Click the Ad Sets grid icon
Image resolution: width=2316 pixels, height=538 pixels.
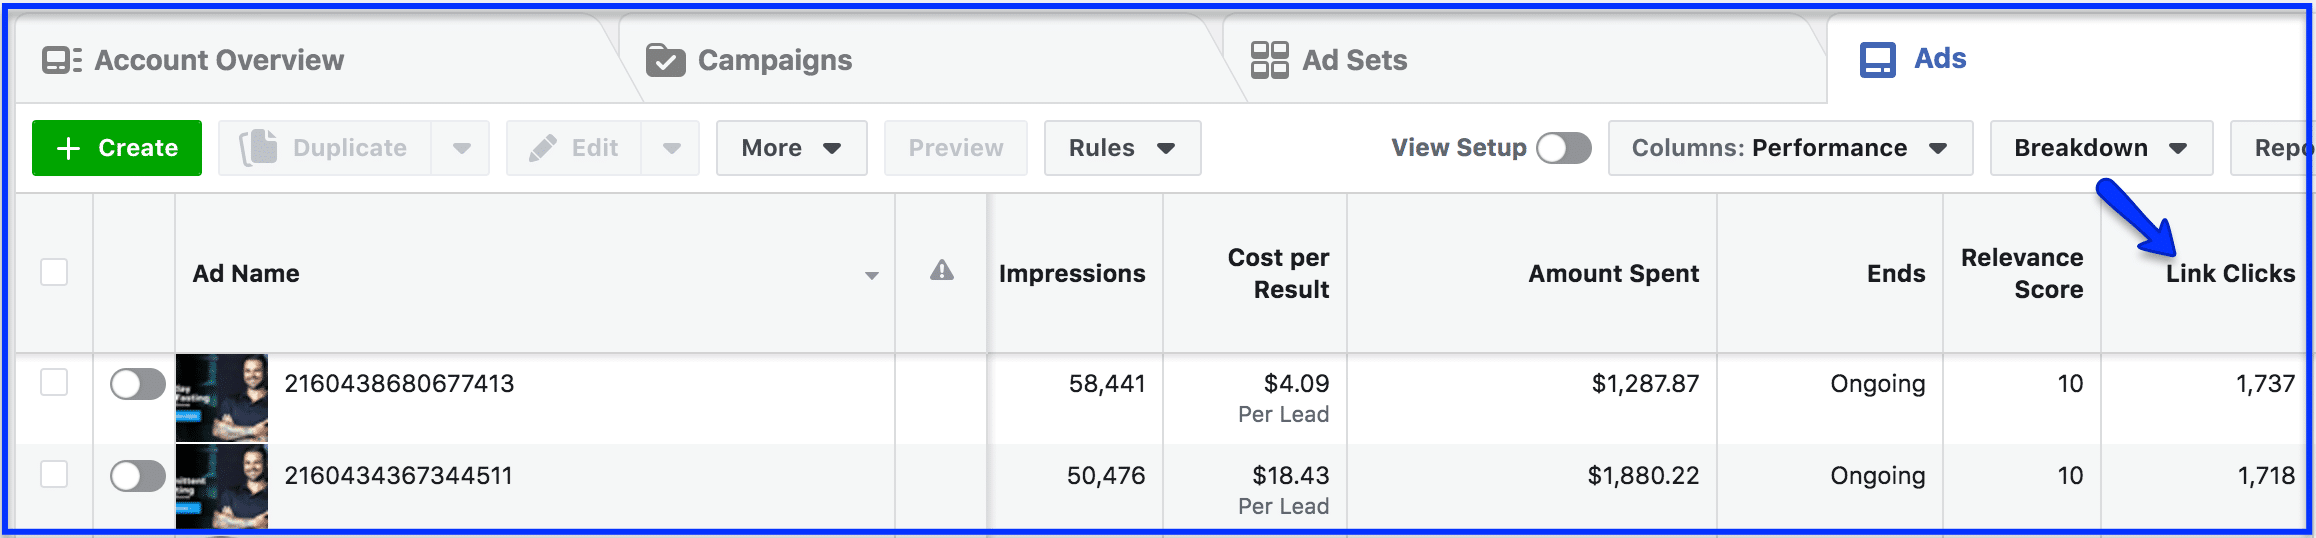pos(1269,60)
